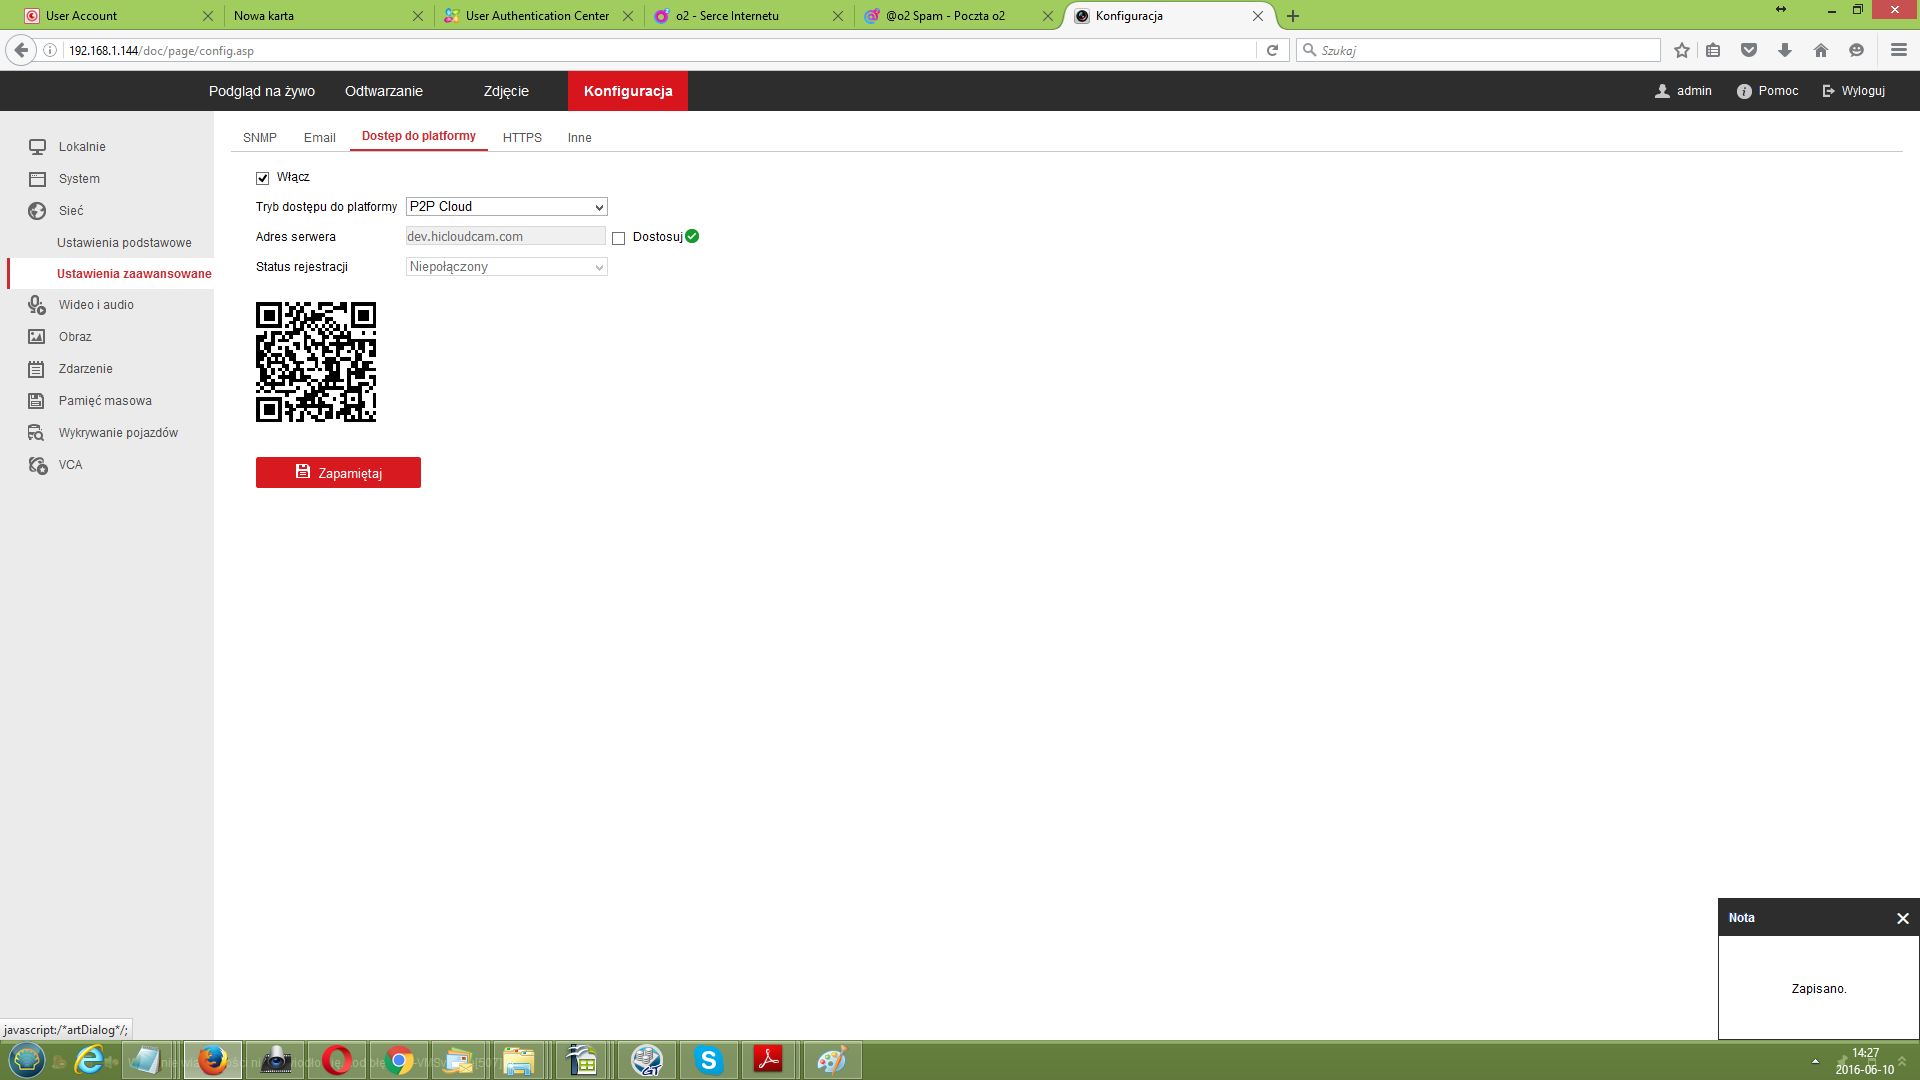This screenshot has width=1920, height=1080.
Task: Open Pamięć masowa in the sidebar
Action: (105, 401)
